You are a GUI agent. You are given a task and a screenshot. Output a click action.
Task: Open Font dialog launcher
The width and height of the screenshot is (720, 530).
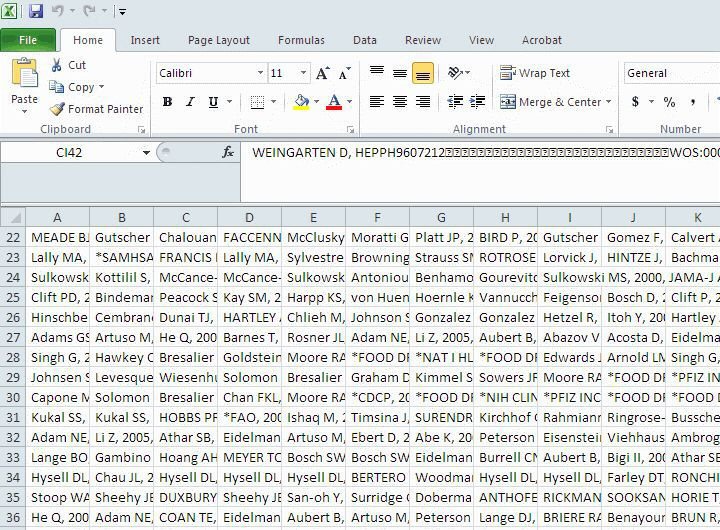[350, 130]
